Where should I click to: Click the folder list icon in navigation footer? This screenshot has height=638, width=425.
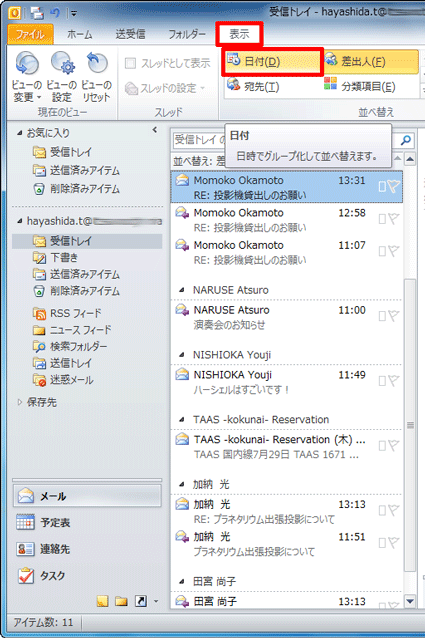click(121, 601)
